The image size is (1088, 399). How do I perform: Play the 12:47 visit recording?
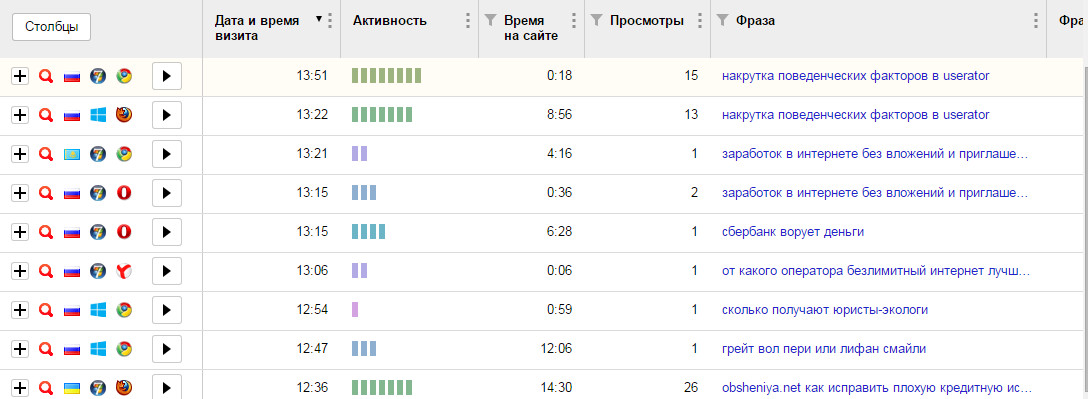point(167,348)
